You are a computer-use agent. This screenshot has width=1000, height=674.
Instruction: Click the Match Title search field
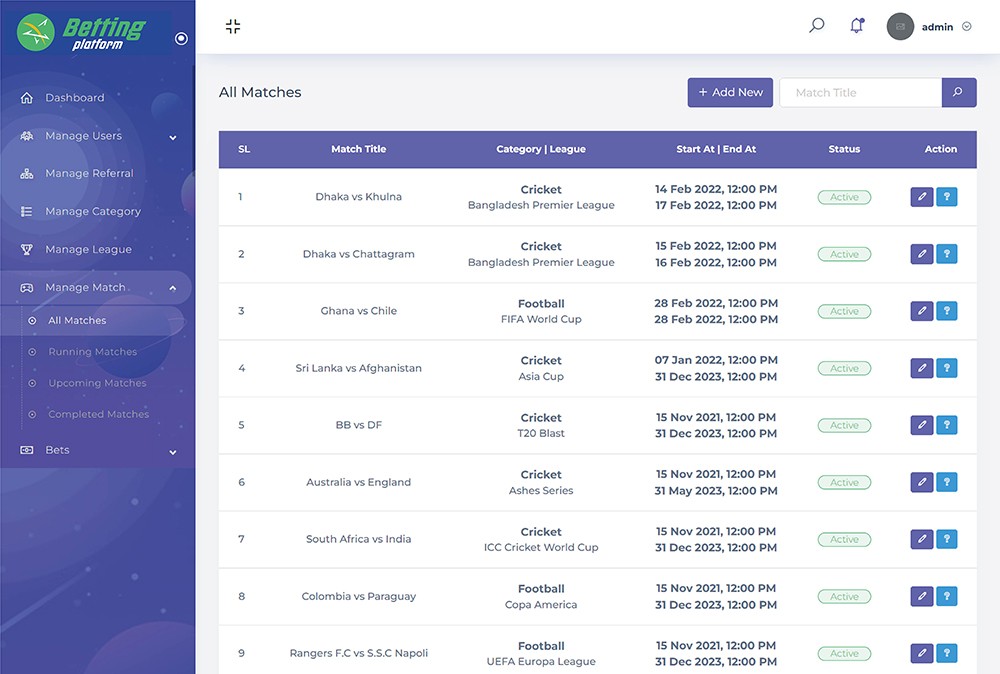coord(860,93)
